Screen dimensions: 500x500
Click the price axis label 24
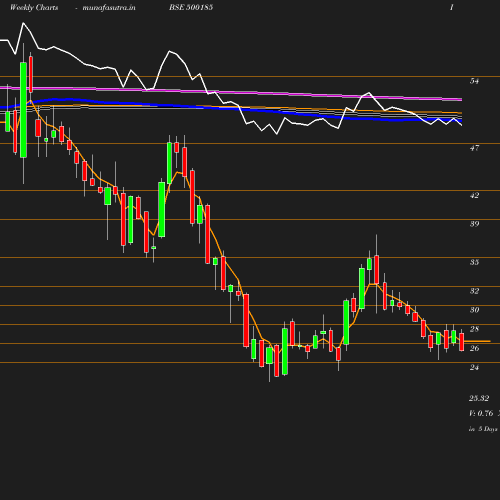point(474,367)
